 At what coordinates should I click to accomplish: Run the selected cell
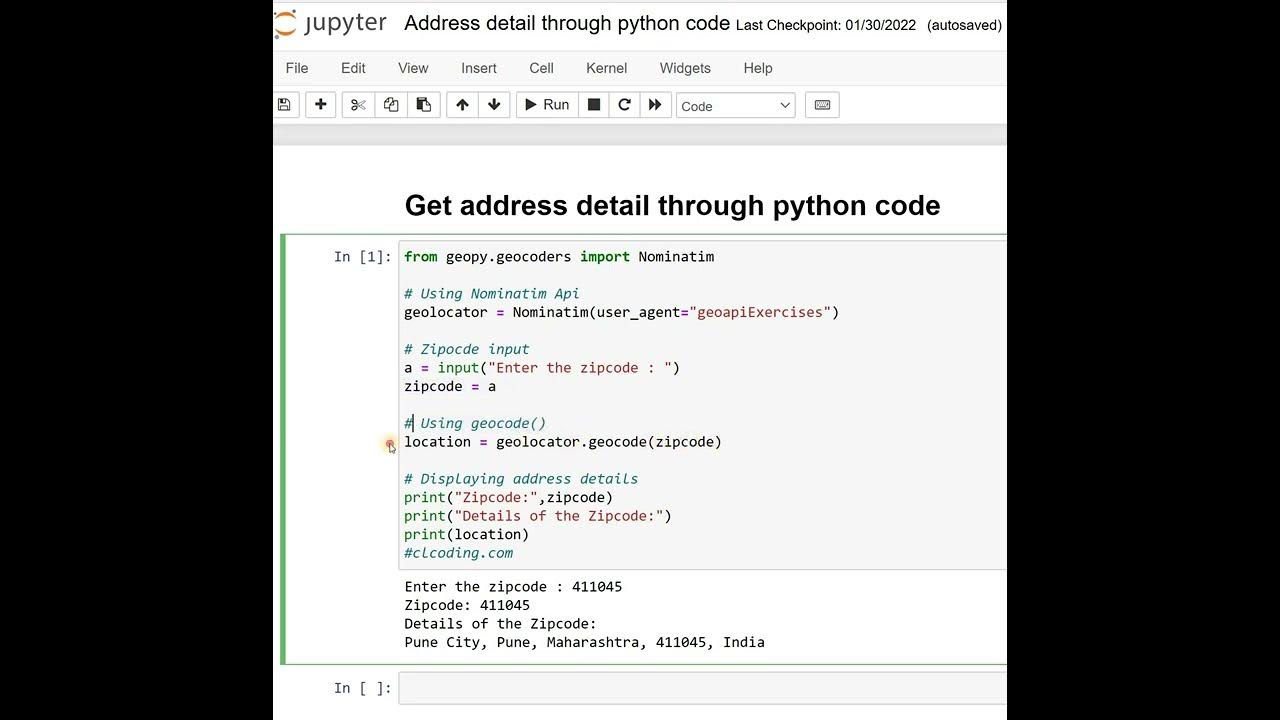coord(547,105)
